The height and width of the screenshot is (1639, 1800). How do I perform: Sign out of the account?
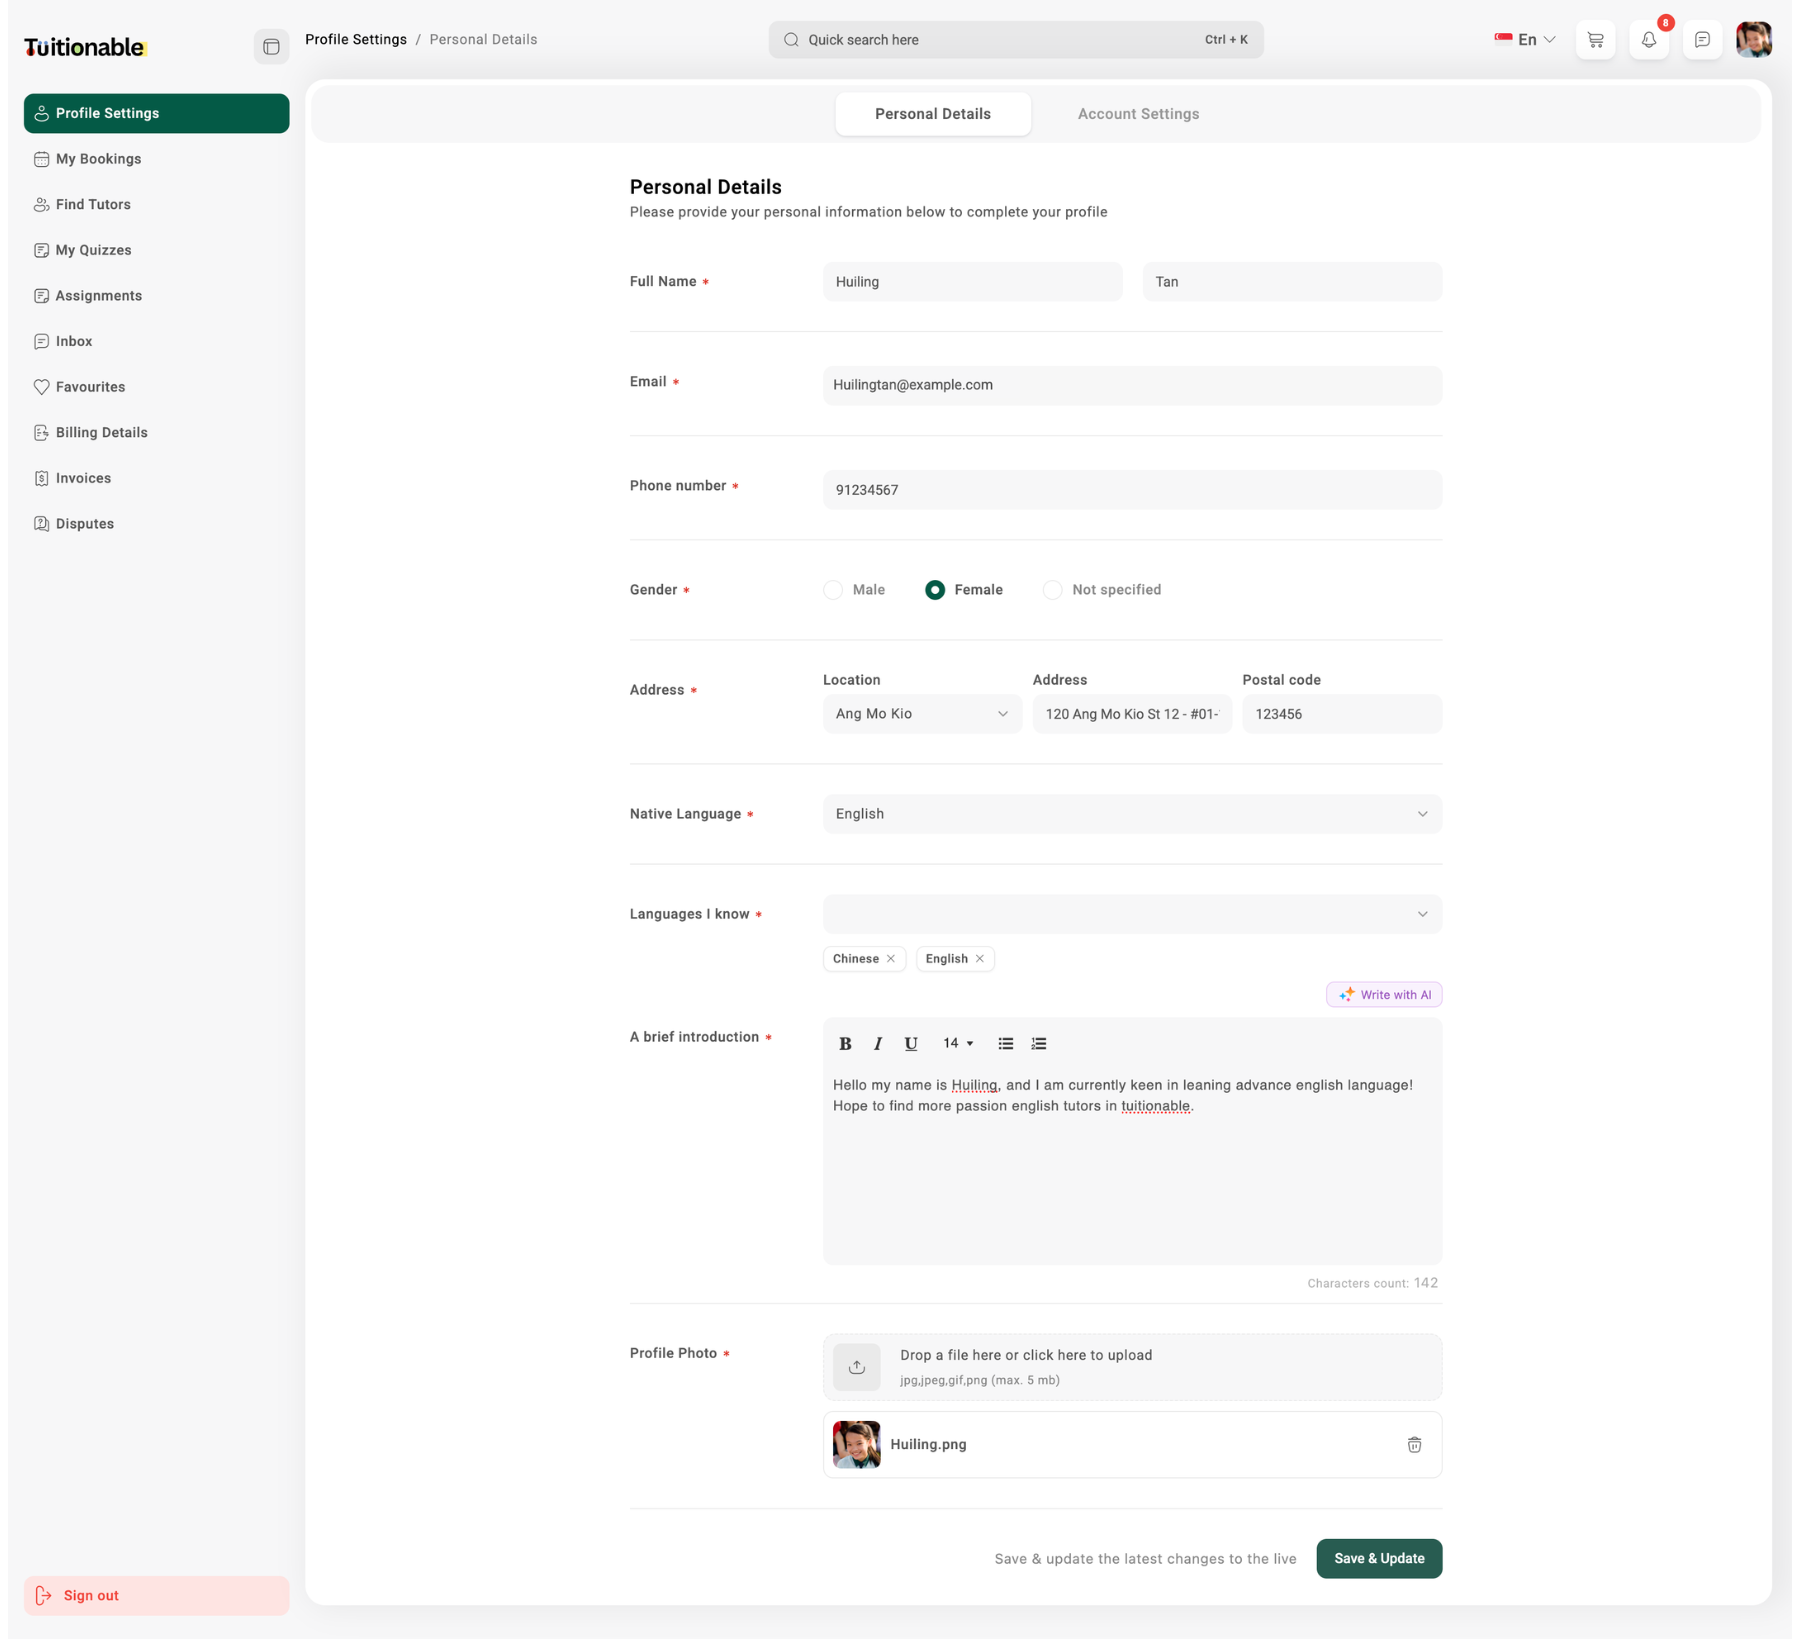(157, 1596)
